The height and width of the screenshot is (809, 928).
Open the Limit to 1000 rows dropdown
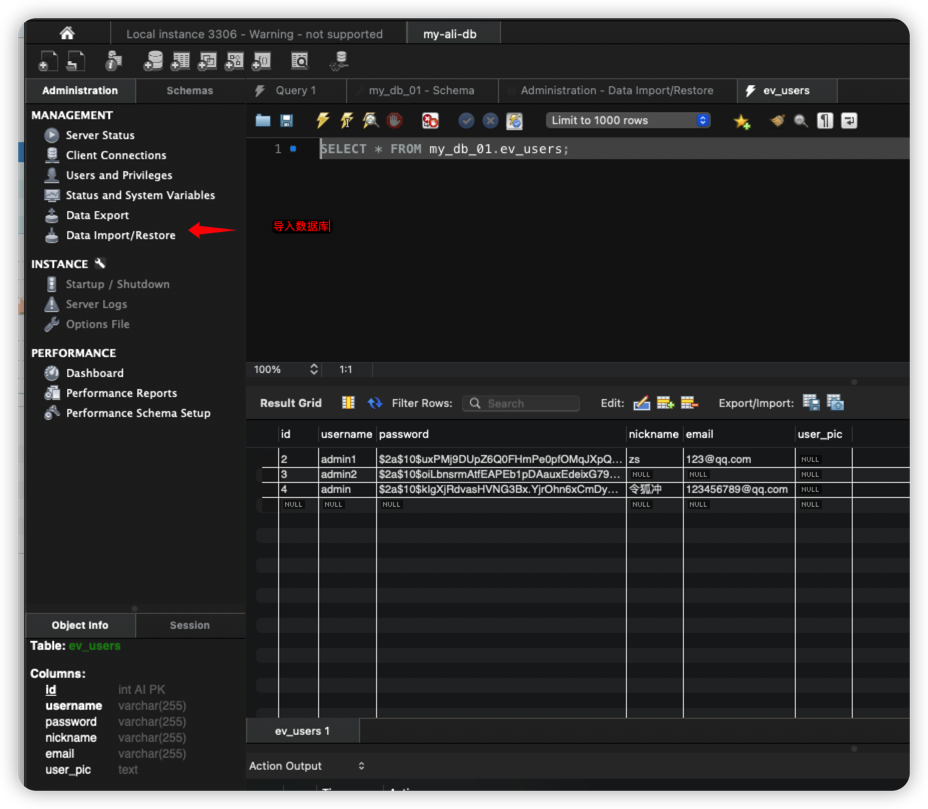tap(628, 120)
